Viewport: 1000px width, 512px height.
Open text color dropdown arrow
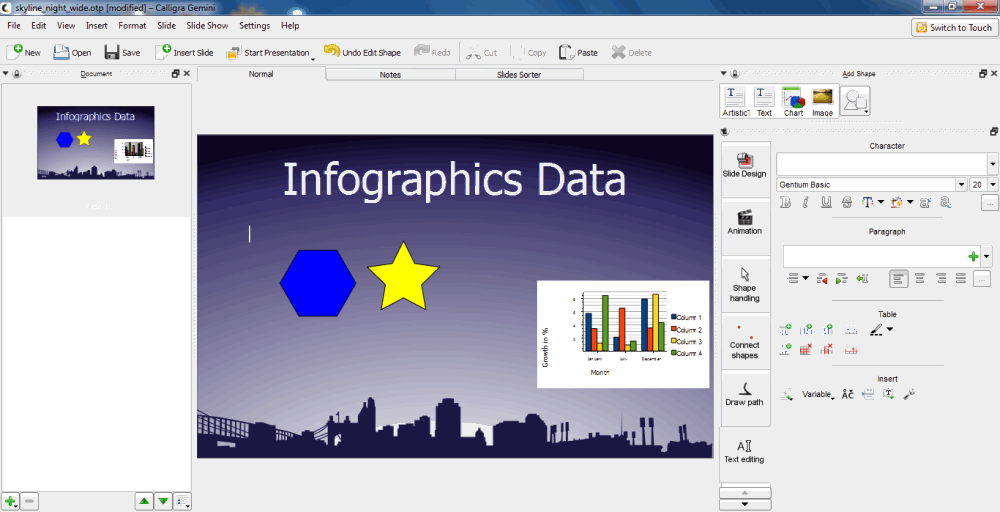click(881, 203)
